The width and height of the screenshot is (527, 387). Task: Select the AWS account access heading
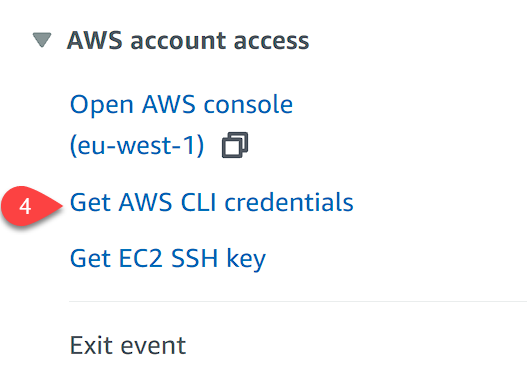(188, 40)
